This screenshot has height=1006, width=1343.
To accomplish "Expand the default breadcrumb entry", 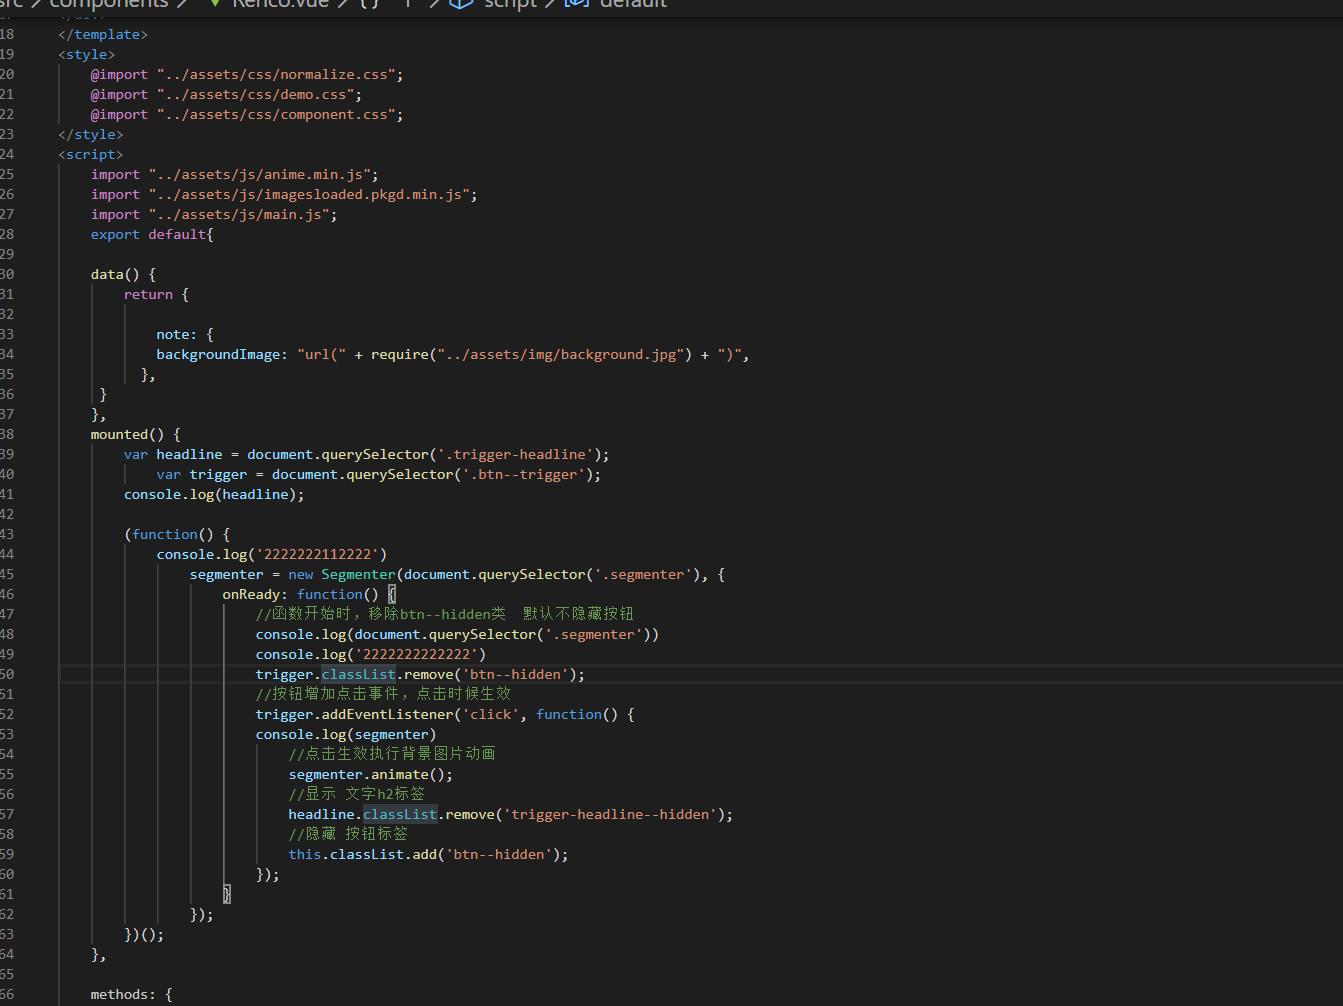I will click(x=631, y=5).
